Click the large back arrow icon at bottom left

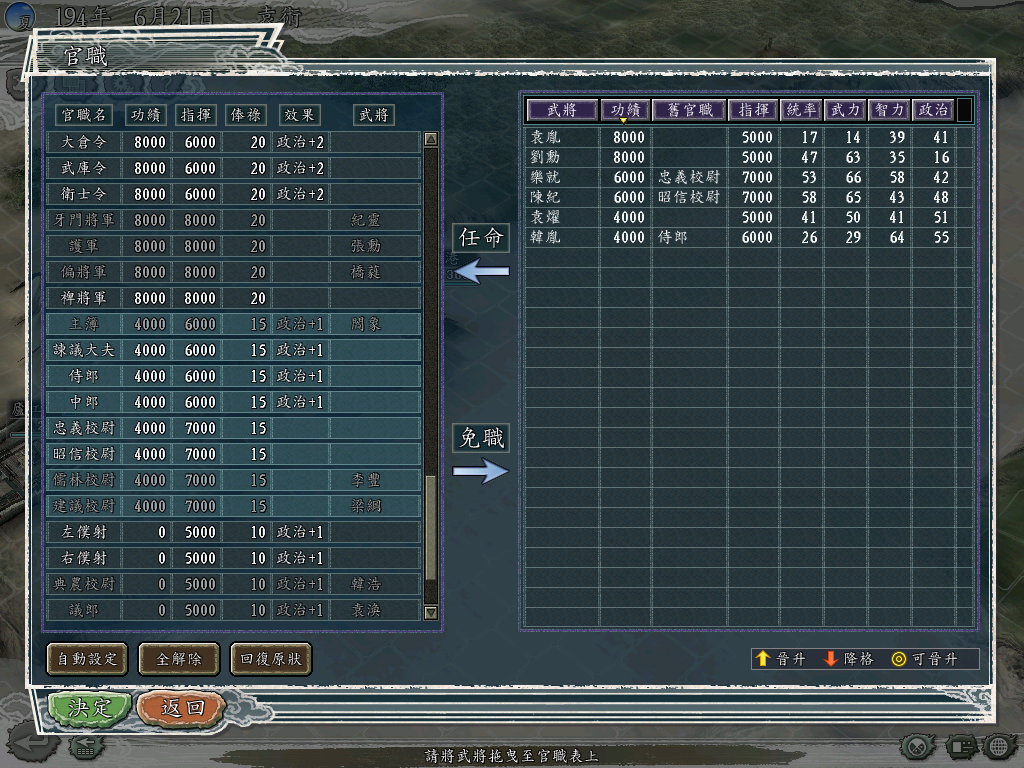click(32, 742)
